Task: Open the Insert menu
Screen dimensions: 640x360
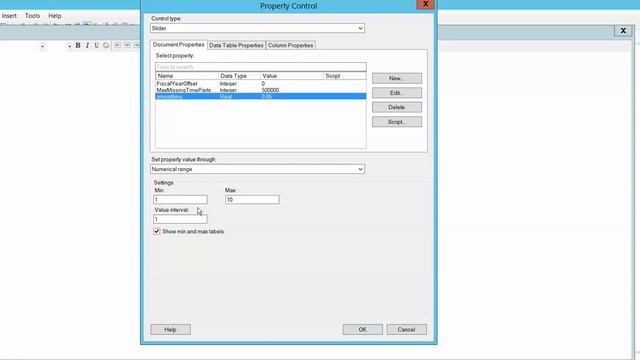Action: 9,16
